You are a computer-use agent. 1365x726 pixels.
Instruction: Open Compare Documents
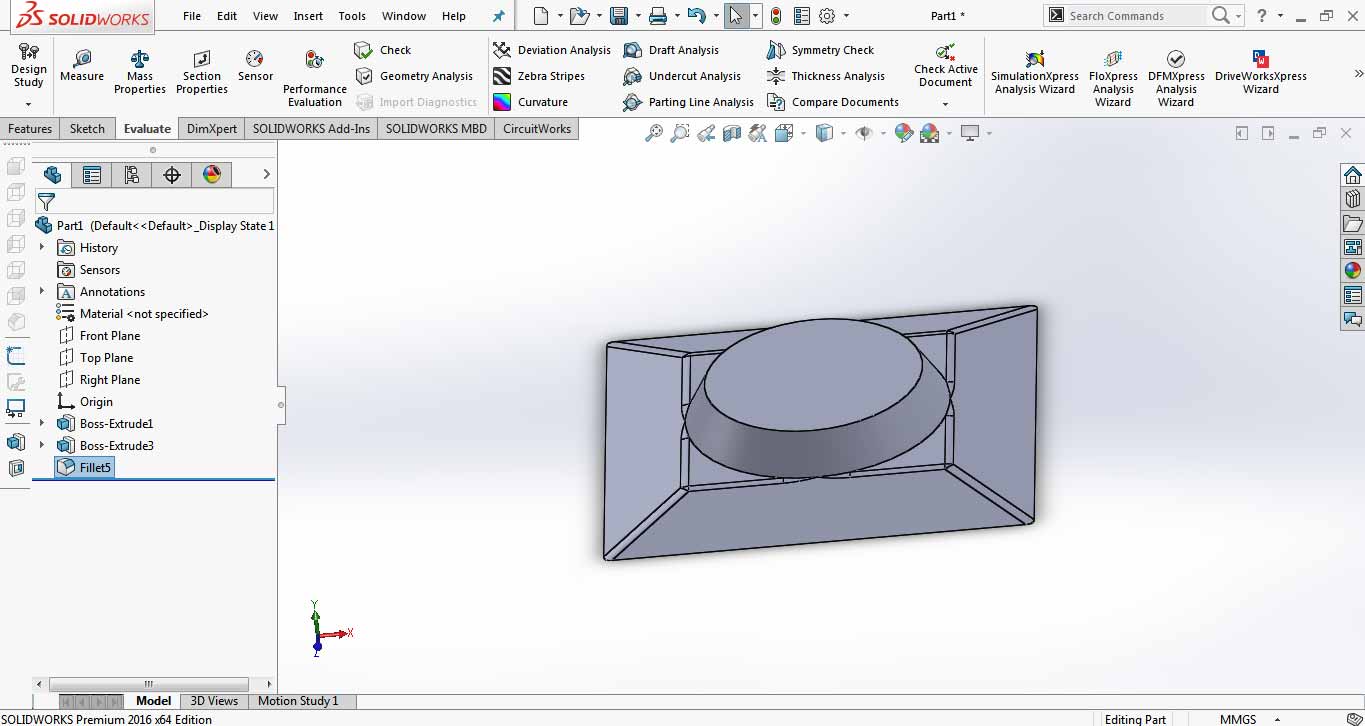[x=833, y=102]
